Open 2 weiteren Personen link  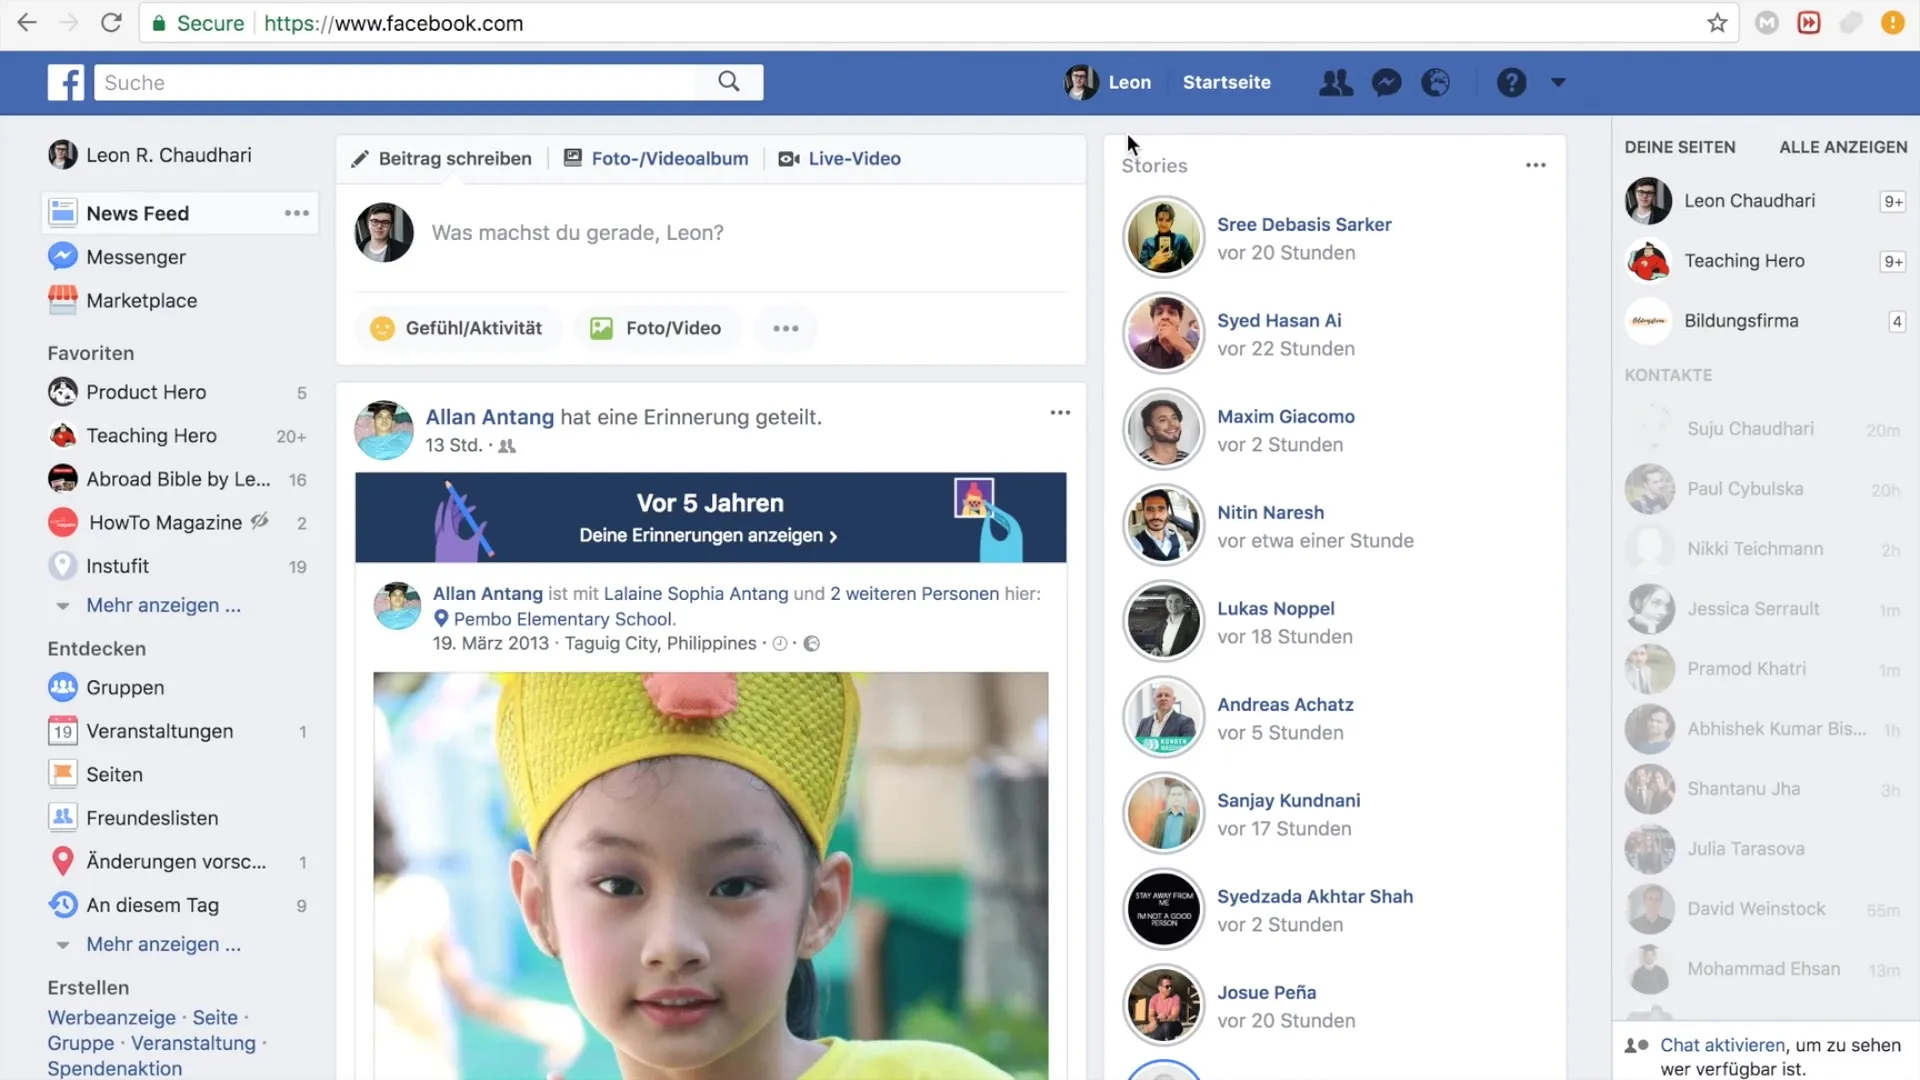pyautogui.click(x=914, y=594)
